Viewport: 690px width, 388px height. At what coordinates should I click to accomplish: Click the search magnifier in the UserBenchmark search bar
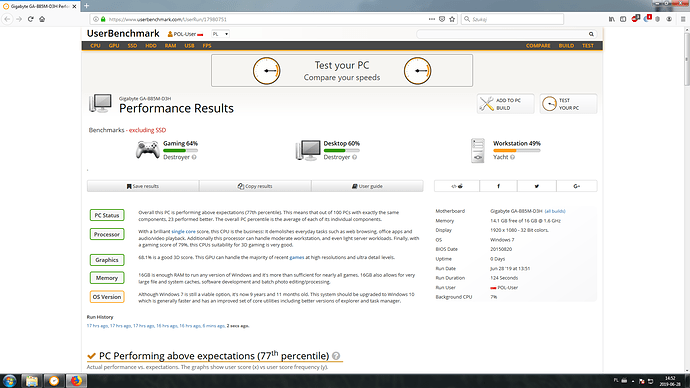pos(591,34)
